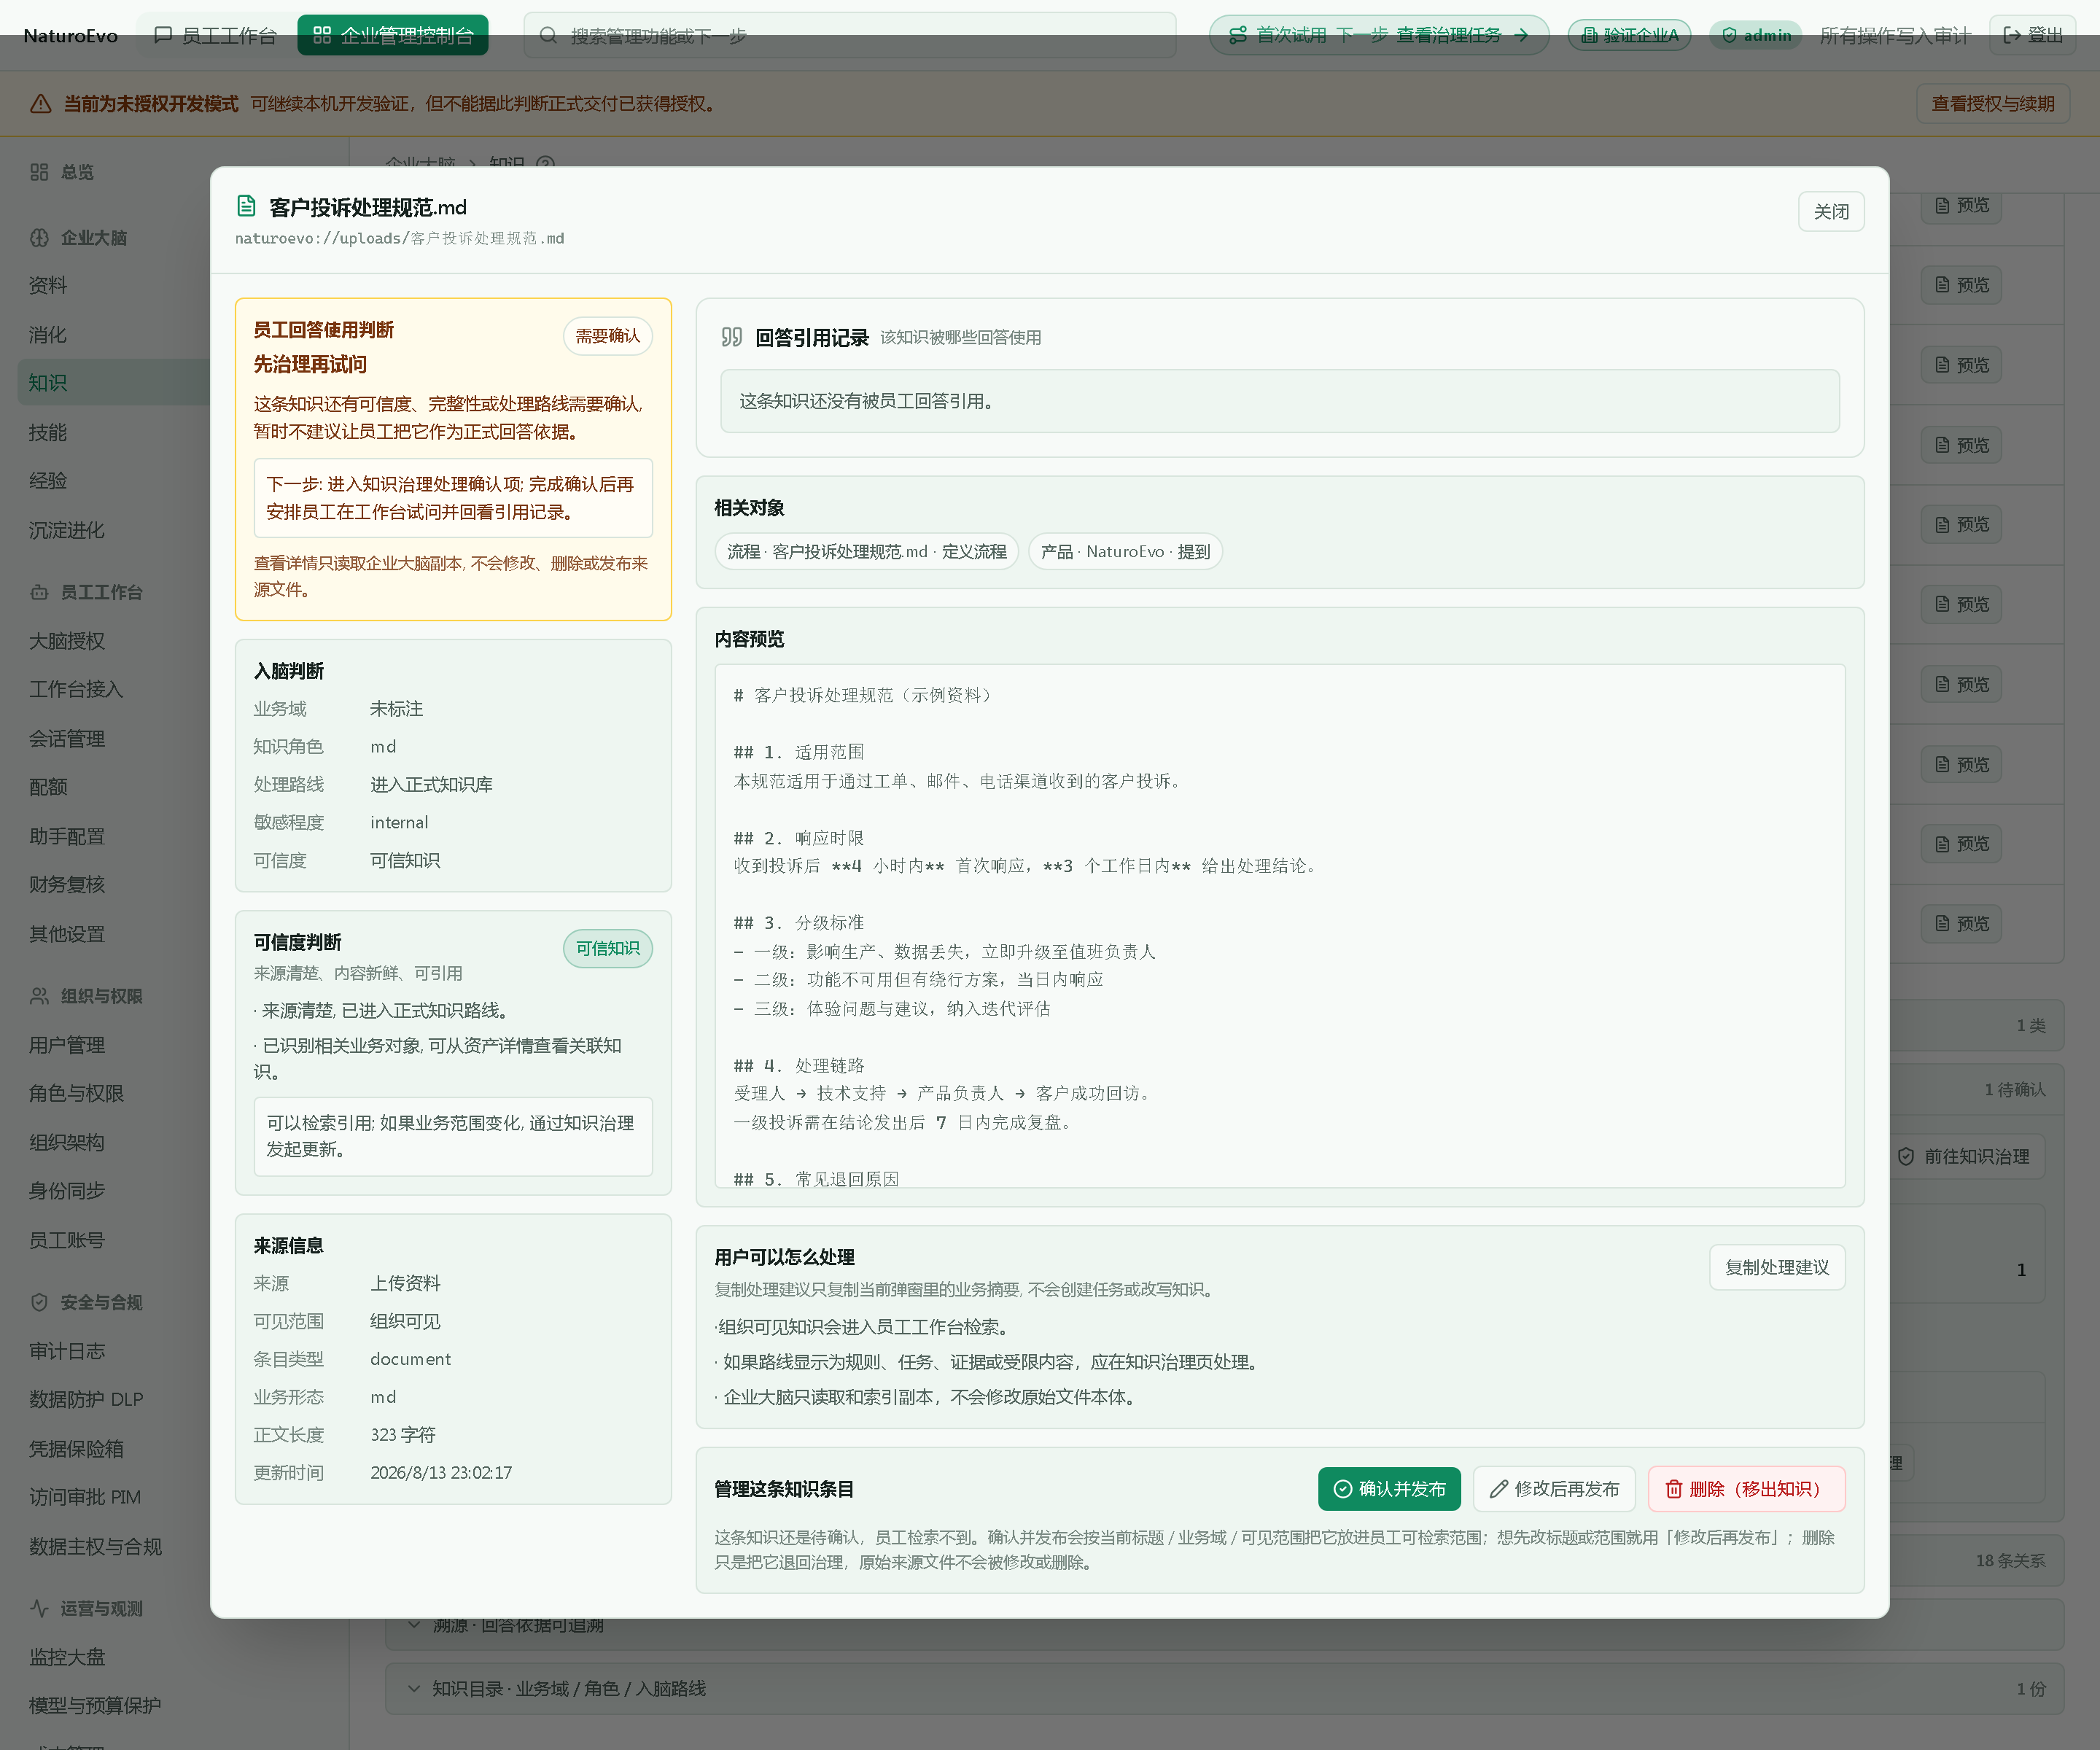
Task: Click the 可信知识 badge in 可信度判断
Action: pos(607,948)
